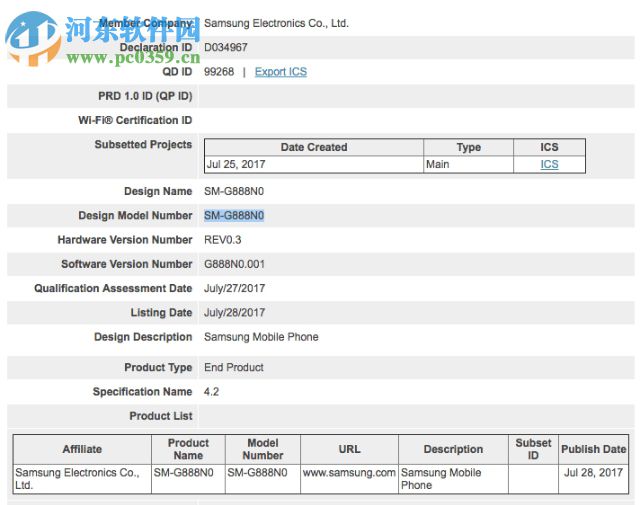640x505 pixels.
Task: Click the Model Number column header
Action: coord(263,449)
